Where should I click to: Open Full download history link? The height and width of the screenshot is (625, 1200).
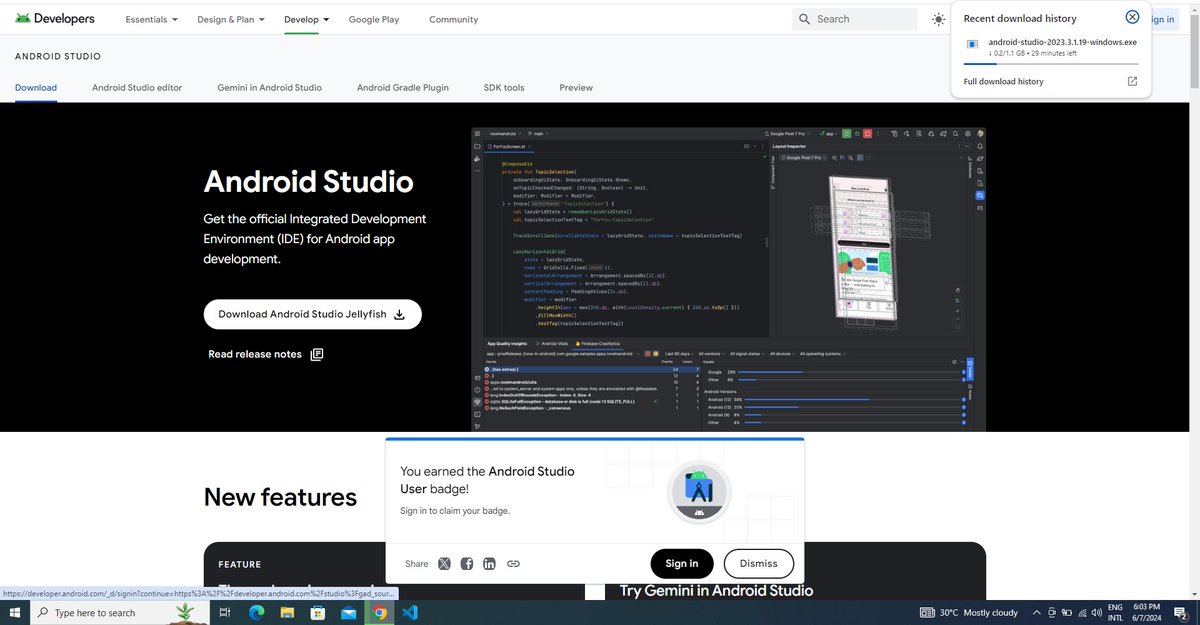click(1004, 81)
